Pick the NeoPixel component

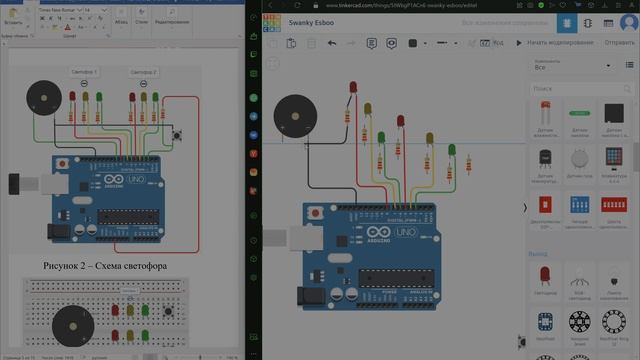(545, 326)
